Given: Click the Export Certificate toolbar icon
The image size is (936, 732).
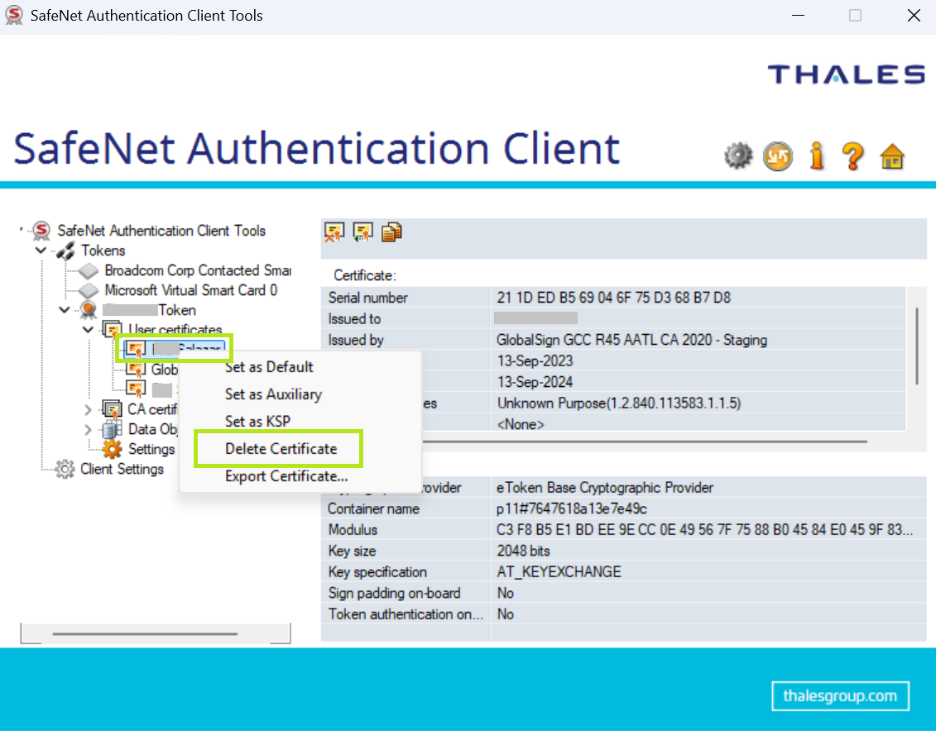Looking at the screenshot, I should (x=362, y=232).
